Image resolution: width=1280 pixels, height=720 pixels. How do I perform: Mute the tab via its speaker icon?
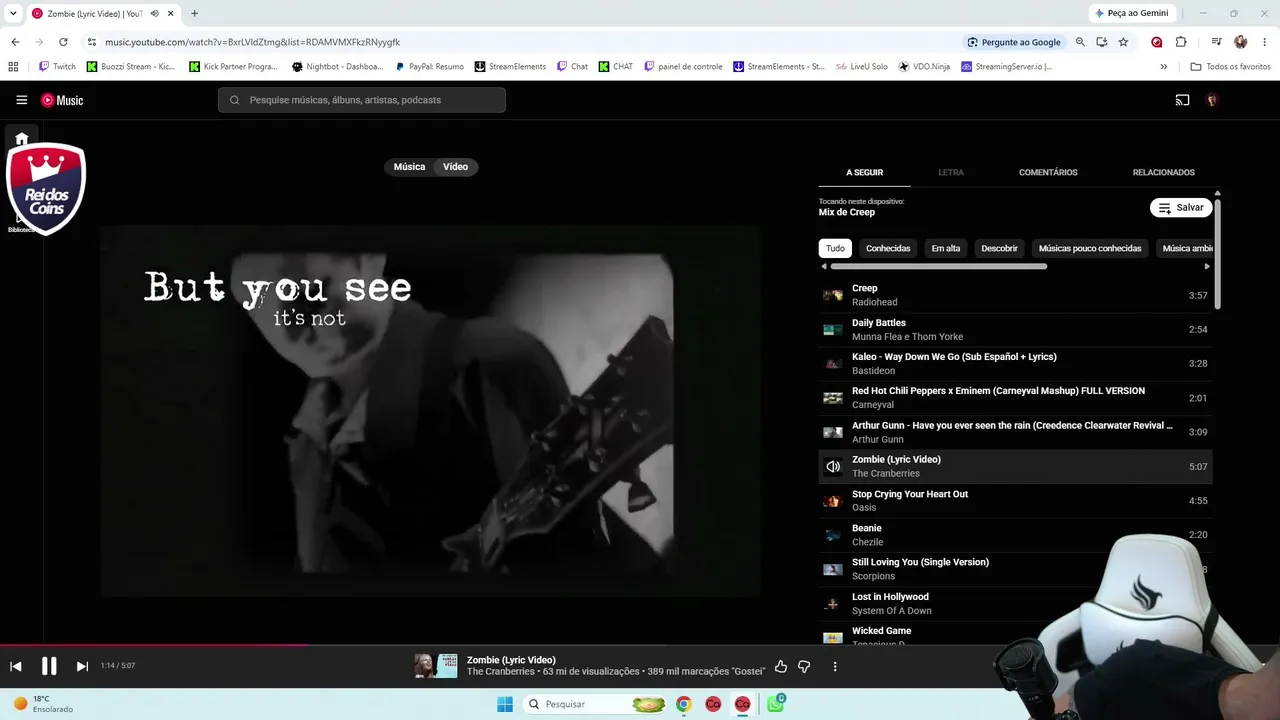click(154, 14)
